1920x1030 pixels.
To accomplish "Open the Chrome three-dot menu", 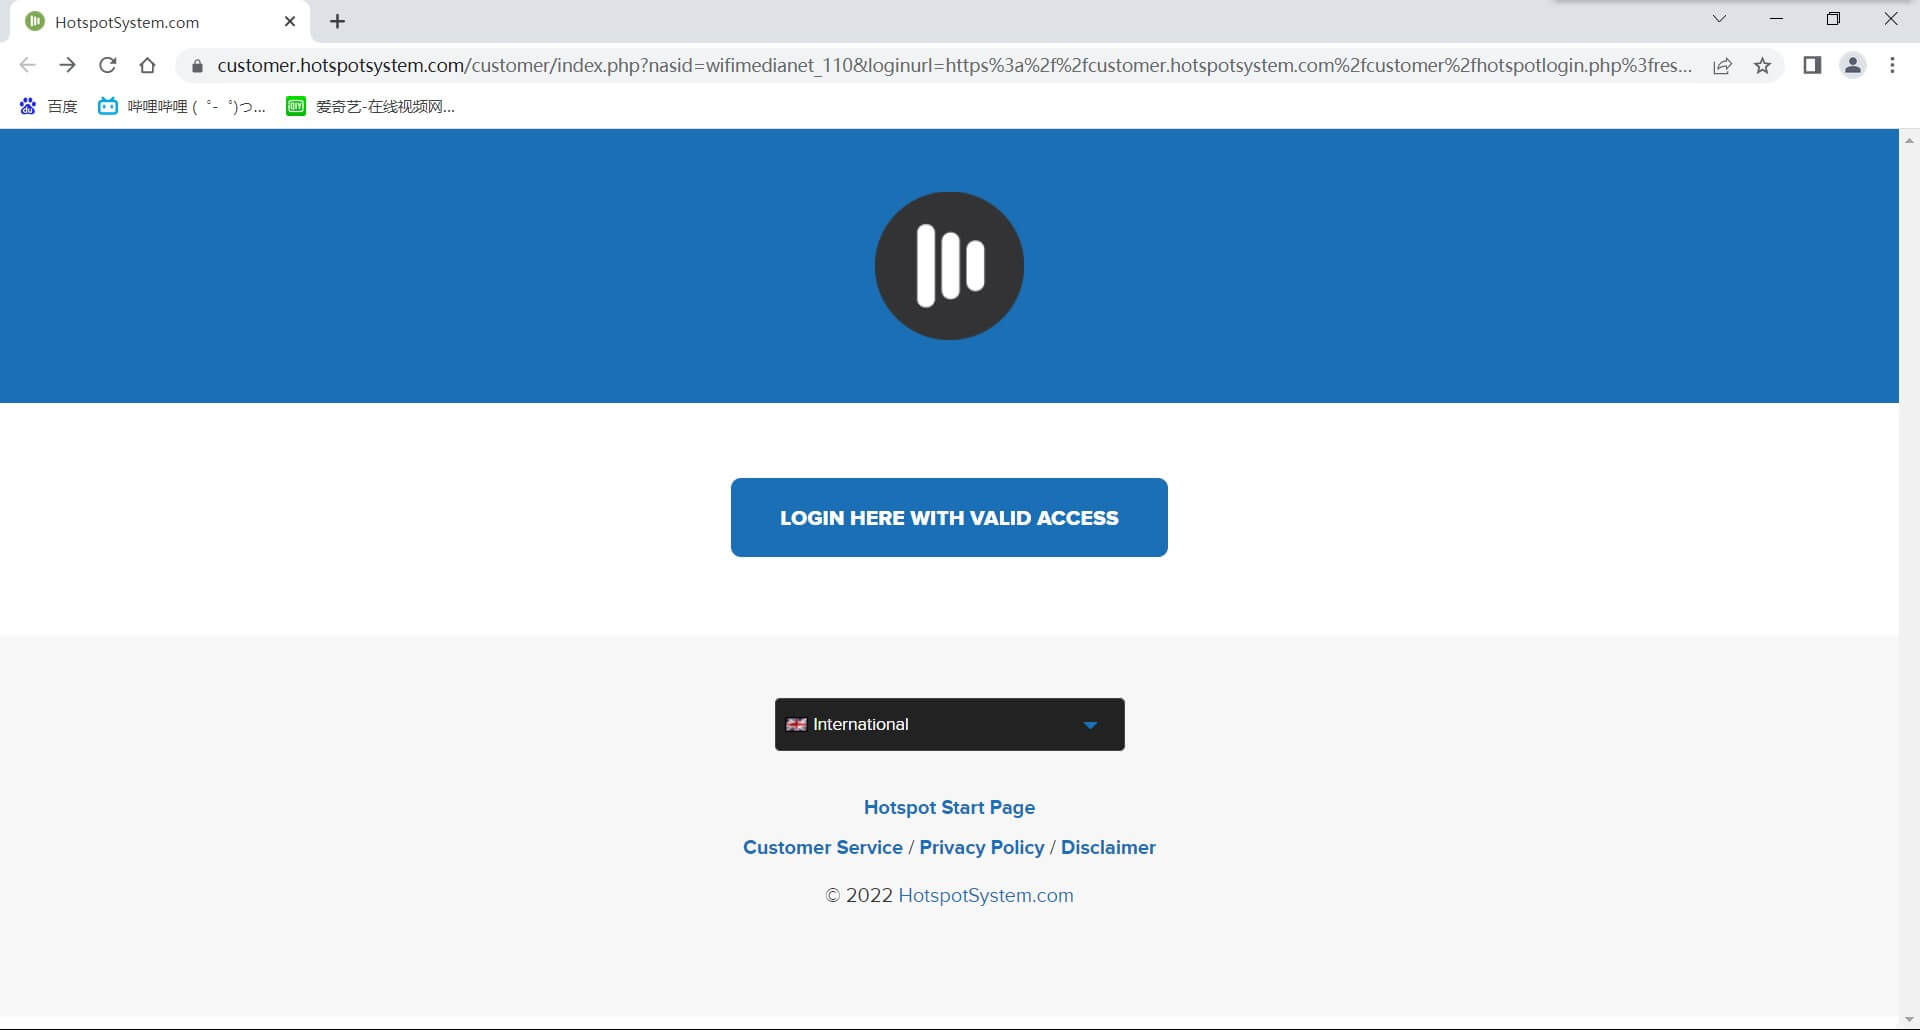I will tap(1892, 66).
